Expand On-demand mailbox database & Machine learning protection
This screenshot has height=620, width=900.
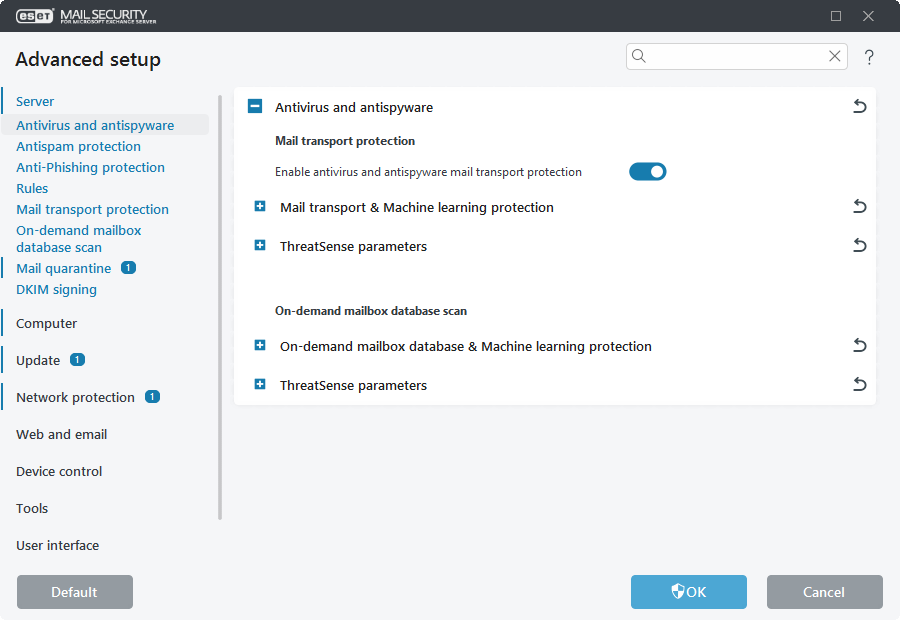click(x=260, y=345)
